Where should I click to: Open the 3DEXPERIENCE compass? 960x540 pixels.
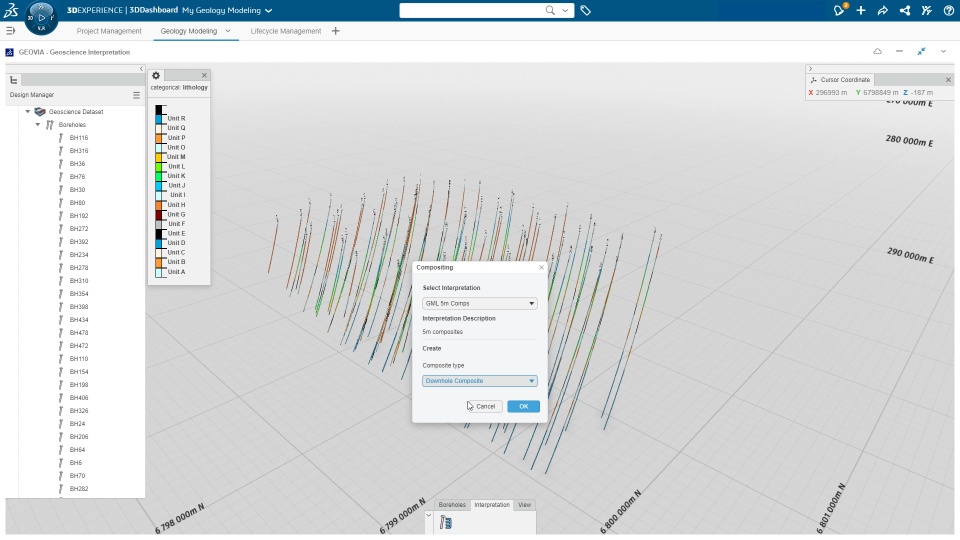pos(41,17)
